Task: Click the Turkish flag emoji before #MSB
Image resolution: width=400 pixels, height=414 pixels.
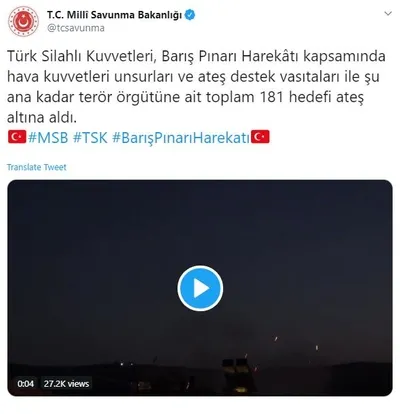Action: point(17,137)
